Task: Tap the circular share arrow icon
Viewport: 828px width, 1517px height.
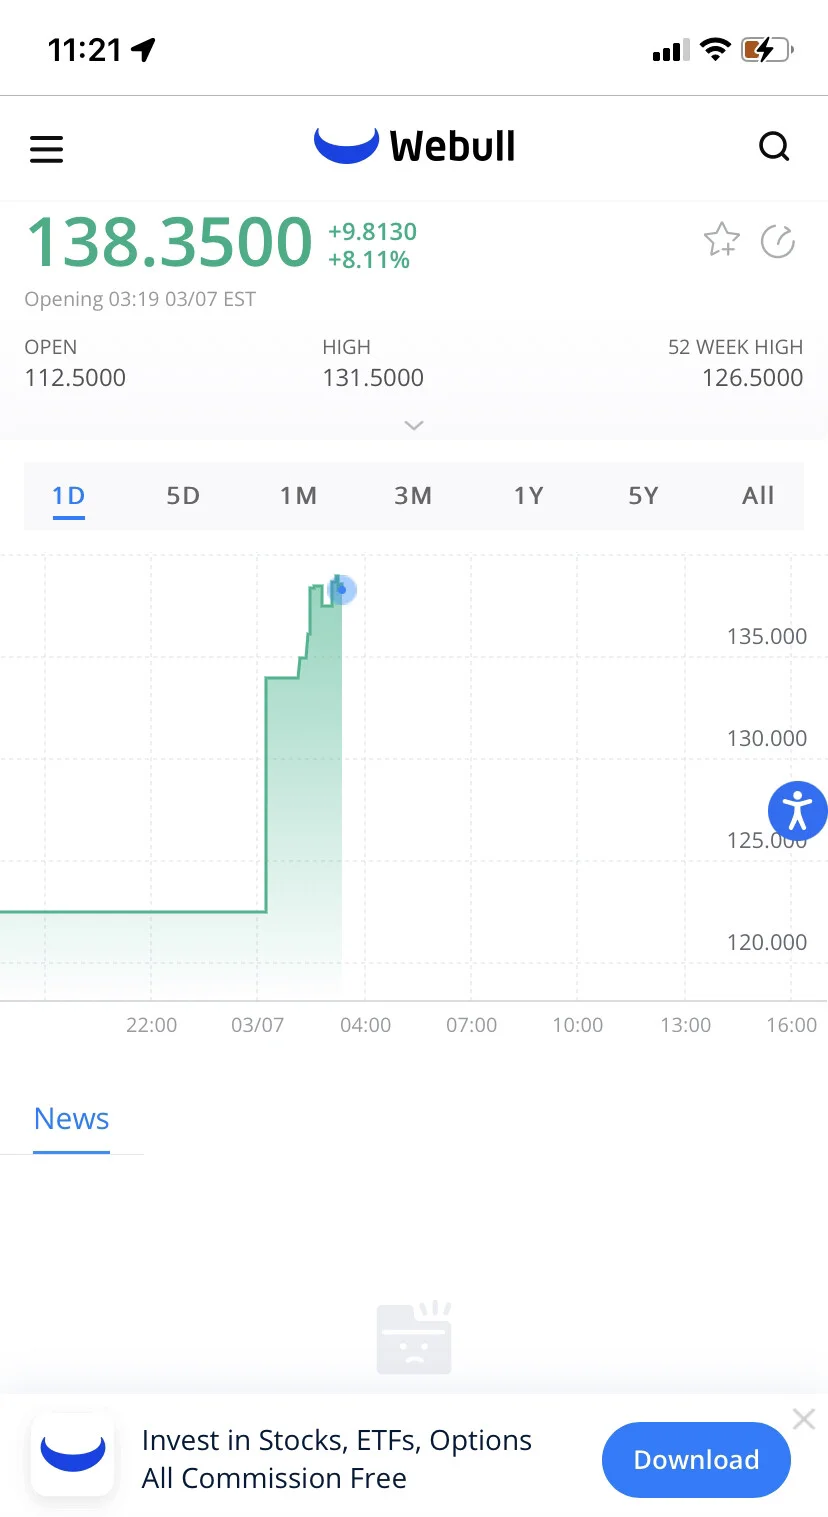Action: pyautogui.click(x=778, y=241)
